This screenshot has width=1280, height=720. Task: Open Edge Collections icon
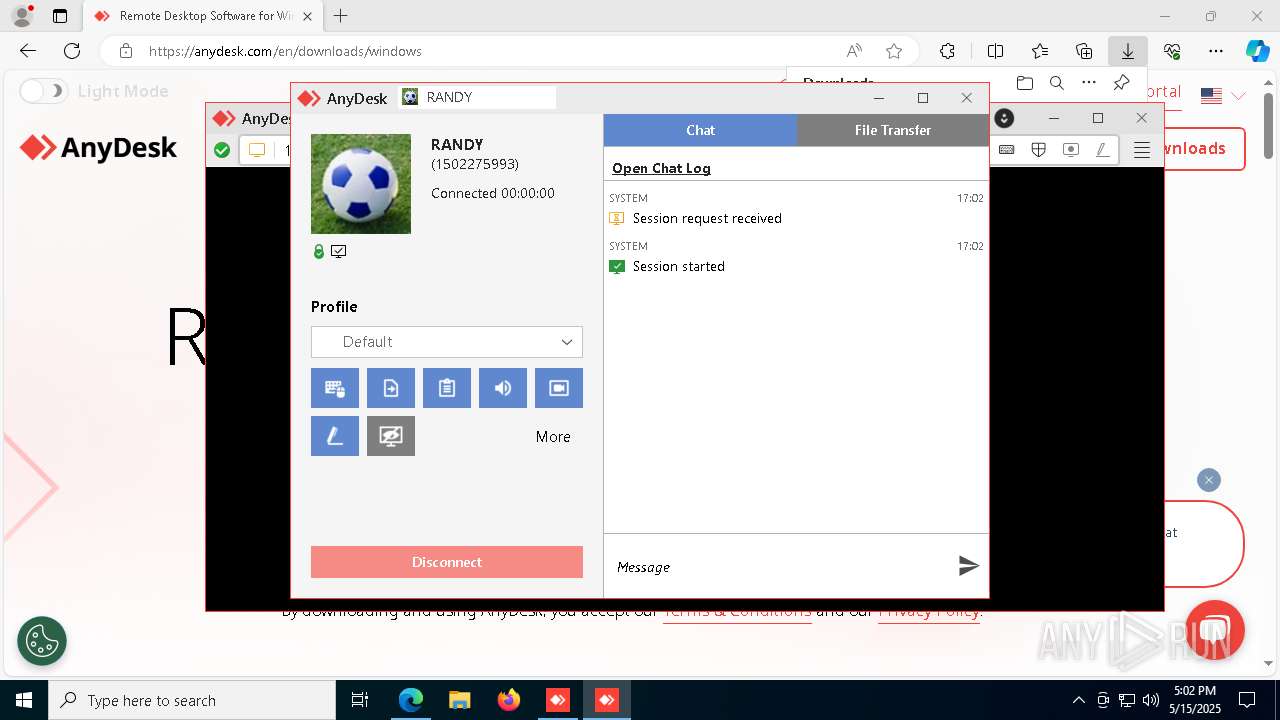pos(1084,51)
